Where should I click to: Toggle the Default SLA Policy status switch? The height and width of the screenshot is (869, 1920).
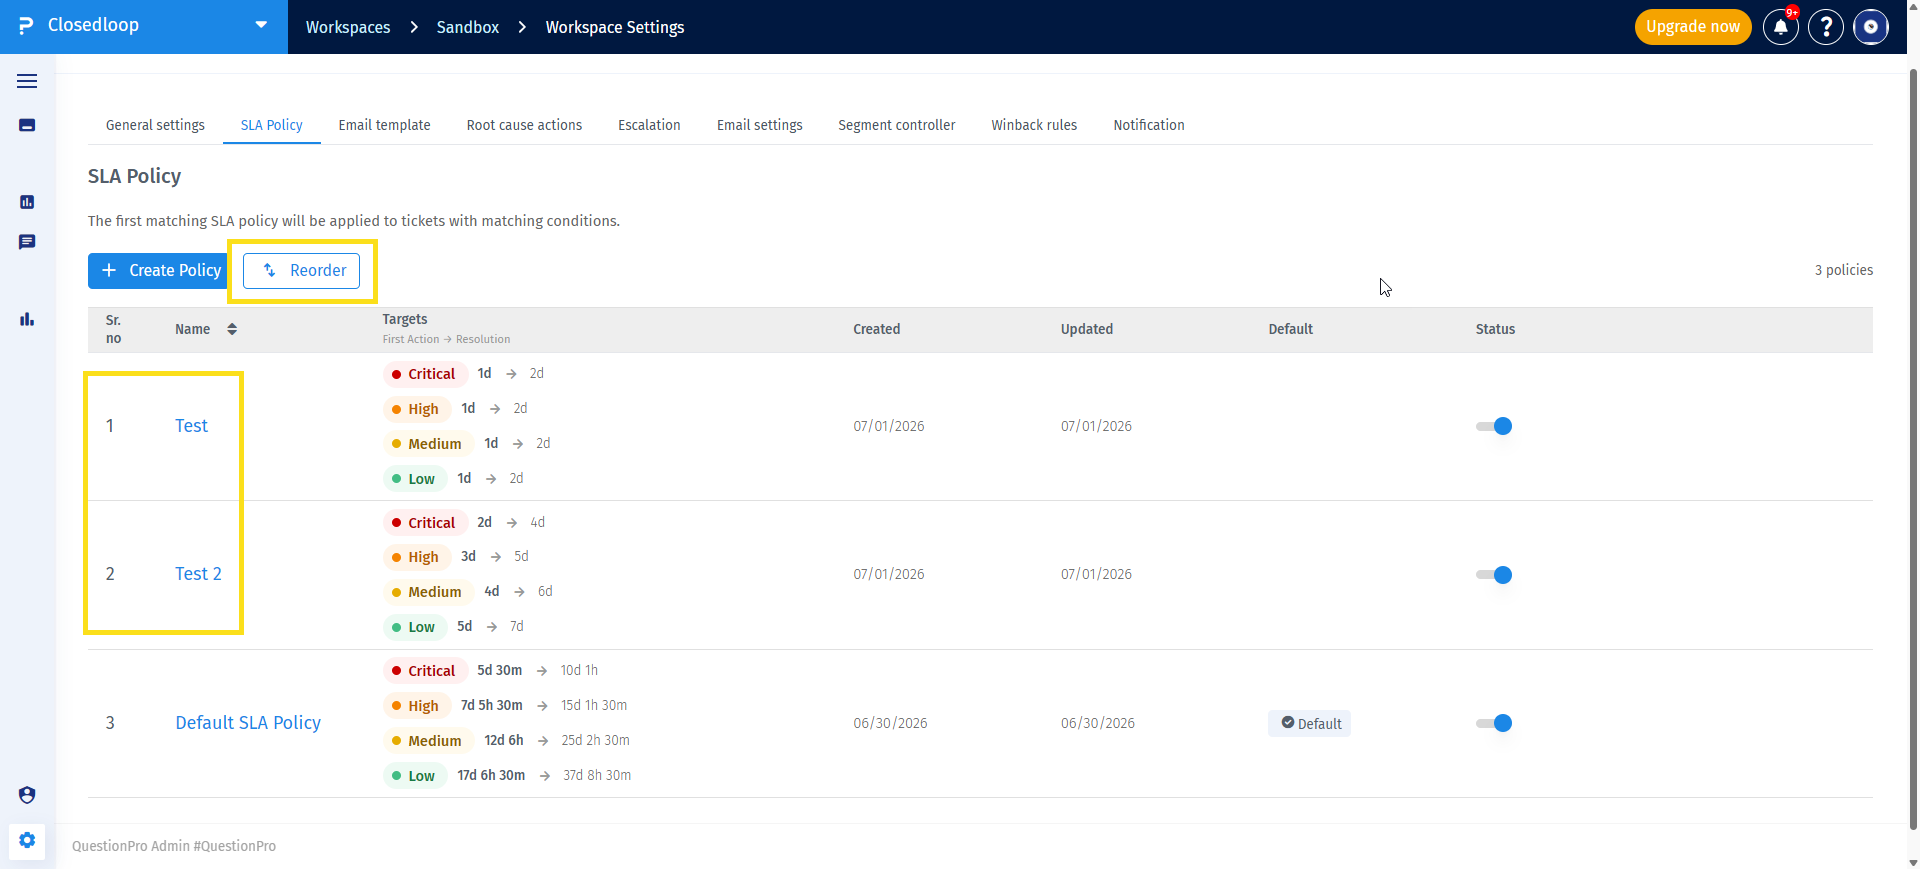(1494, 723)
